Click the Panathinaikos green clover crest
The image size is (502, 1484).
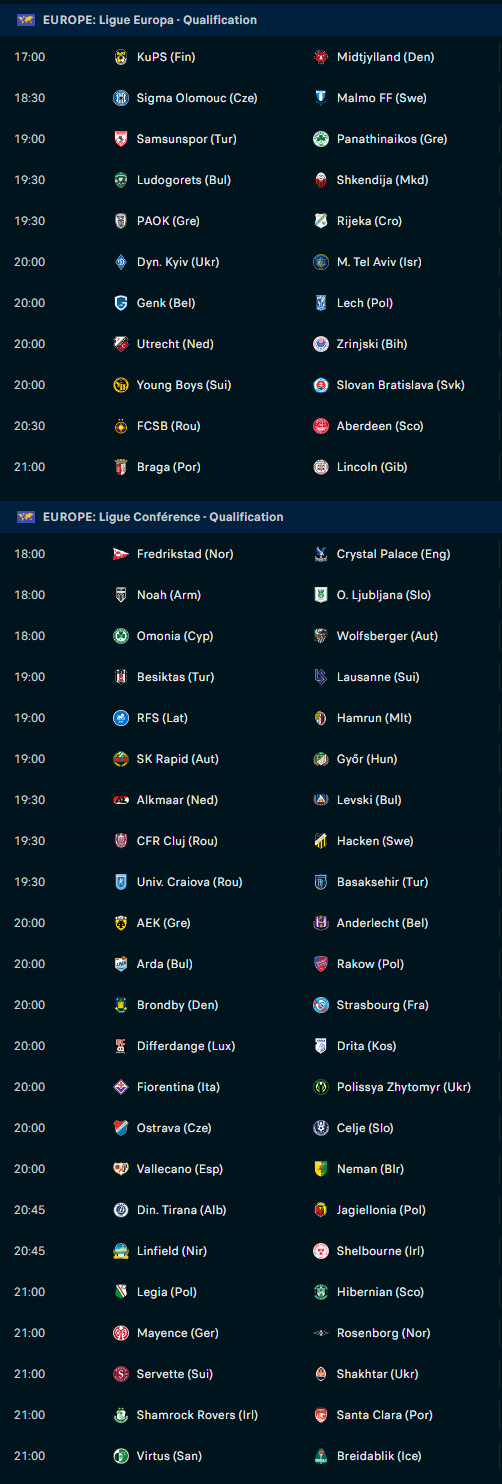coord(321,139)
